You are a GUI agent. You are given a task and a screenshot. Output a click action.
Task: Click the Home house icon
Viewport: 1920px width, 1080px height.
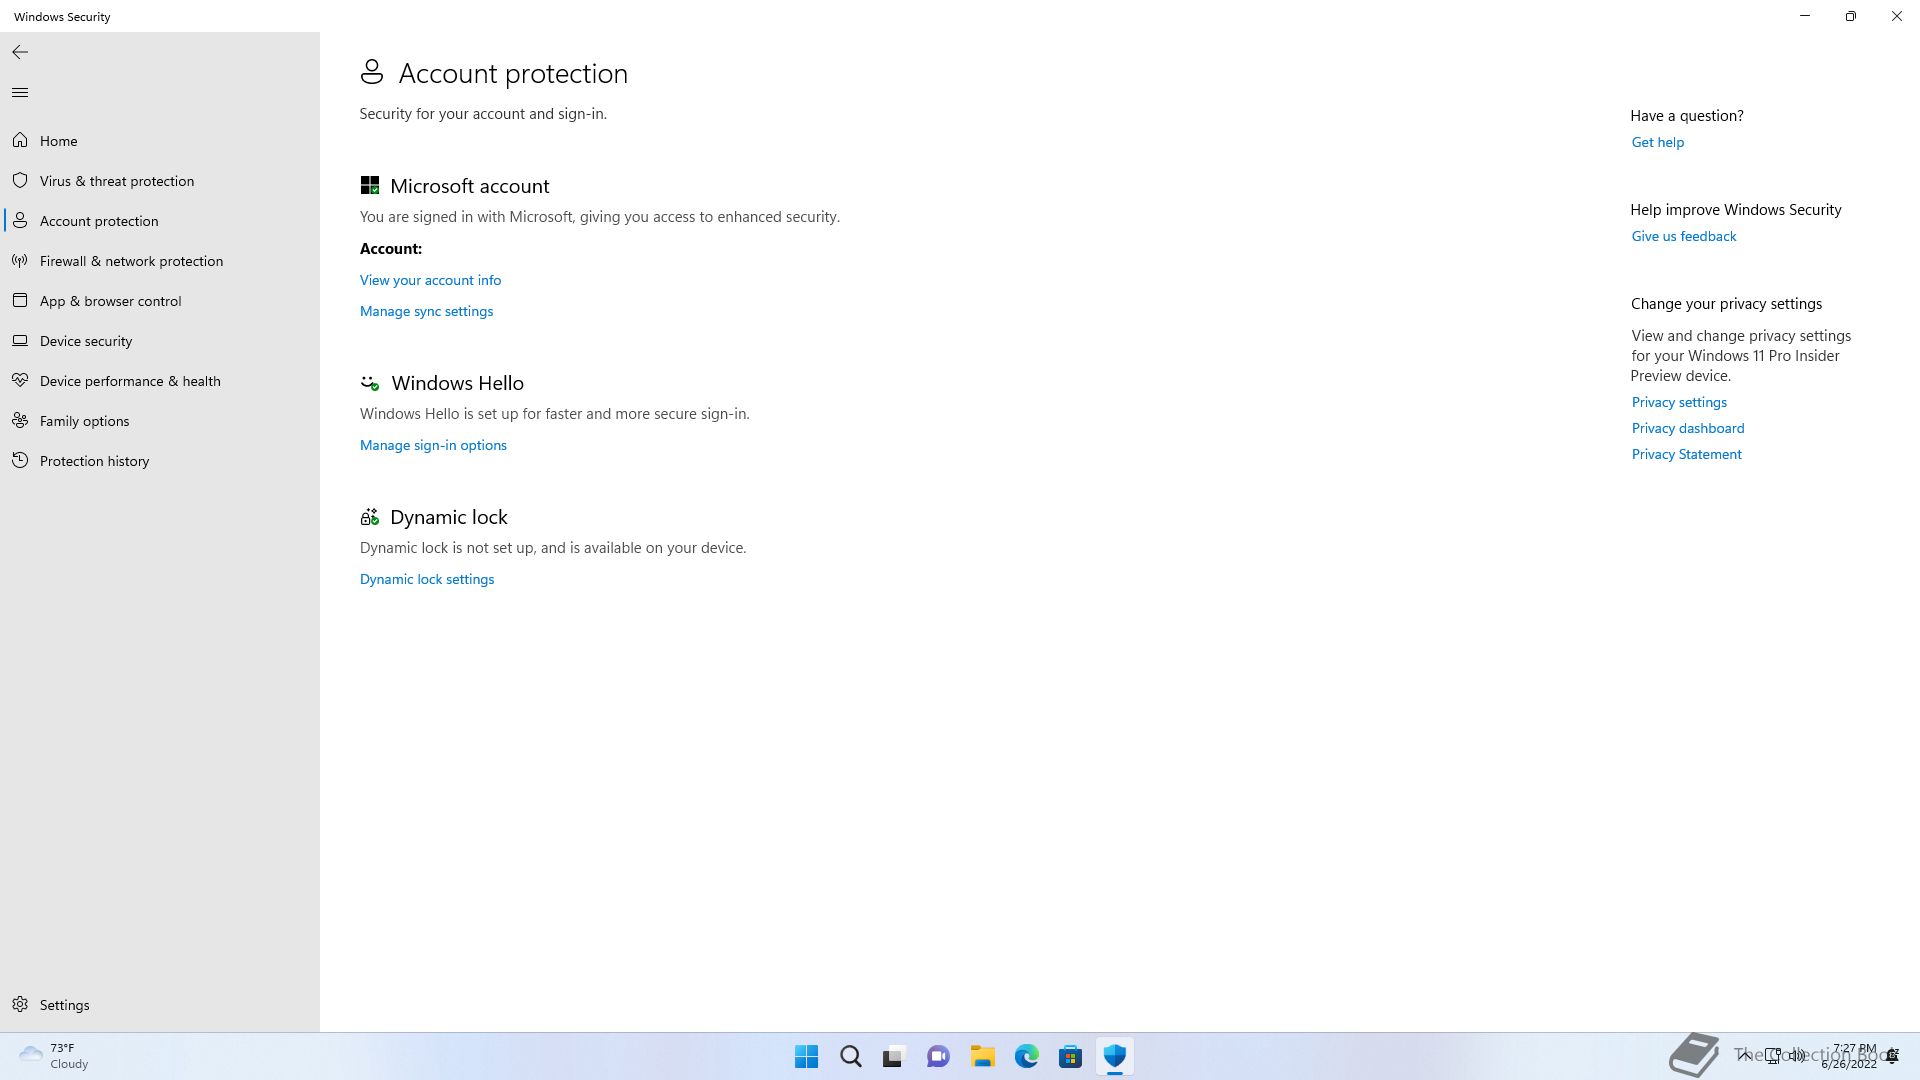tap(20, 141)
